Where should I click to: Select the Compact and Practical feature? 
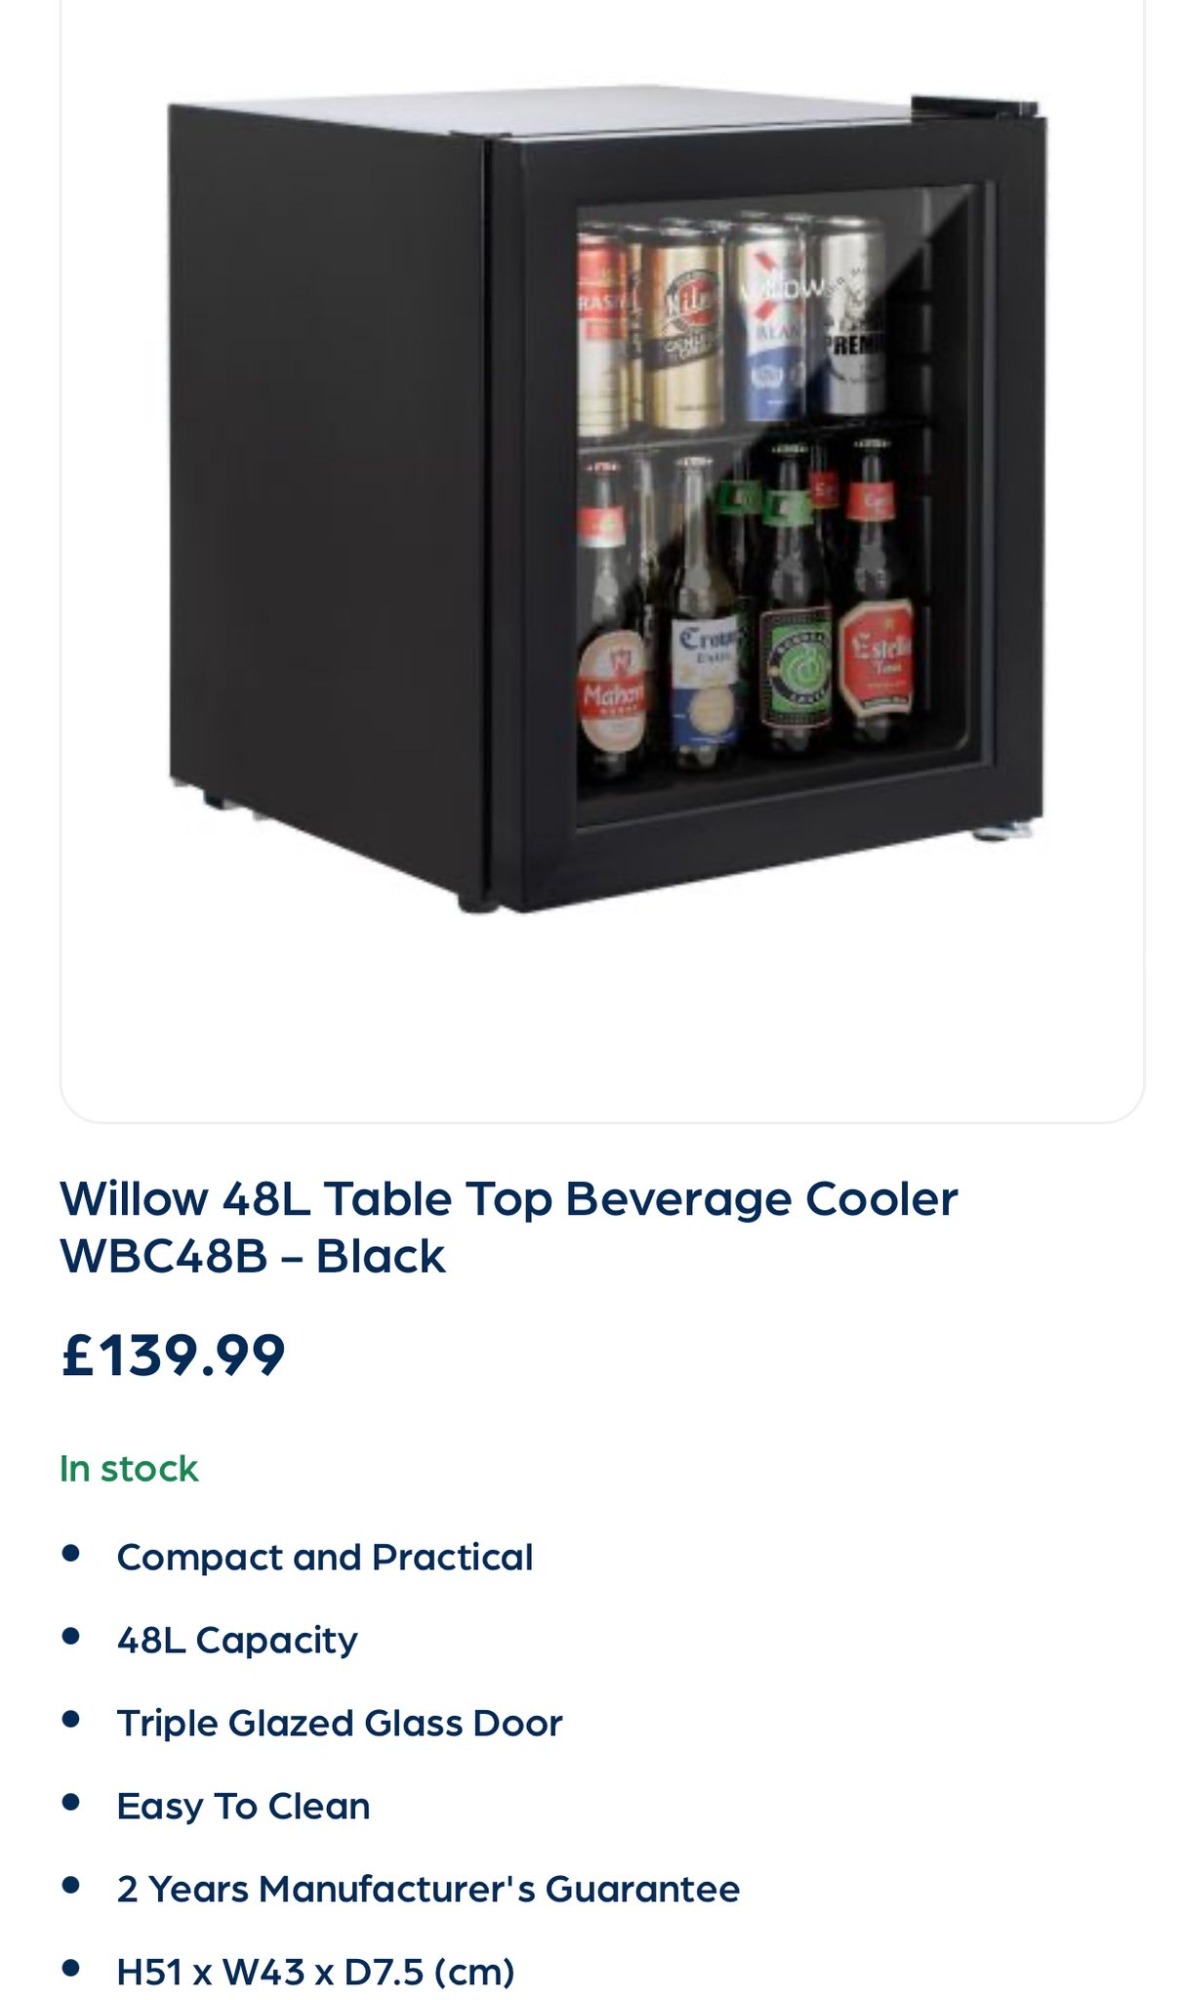(x=325, y=1558)
